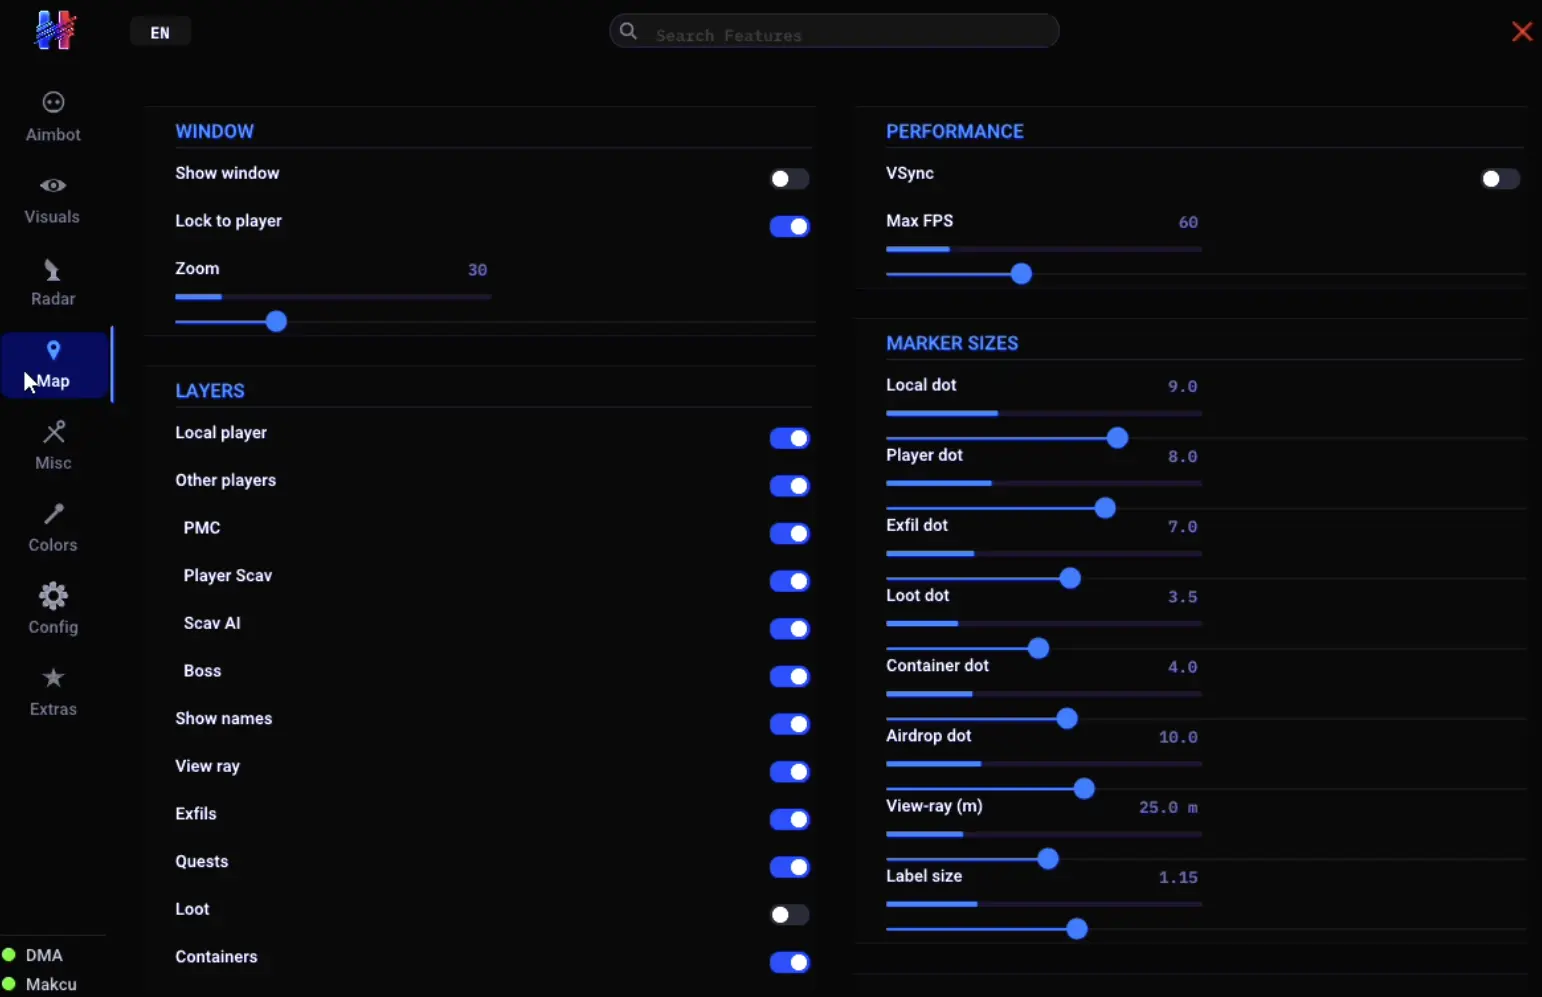Screen dimensions: 1542x997
Task: Open the Radar section
Action: click(x=53, y=283)
